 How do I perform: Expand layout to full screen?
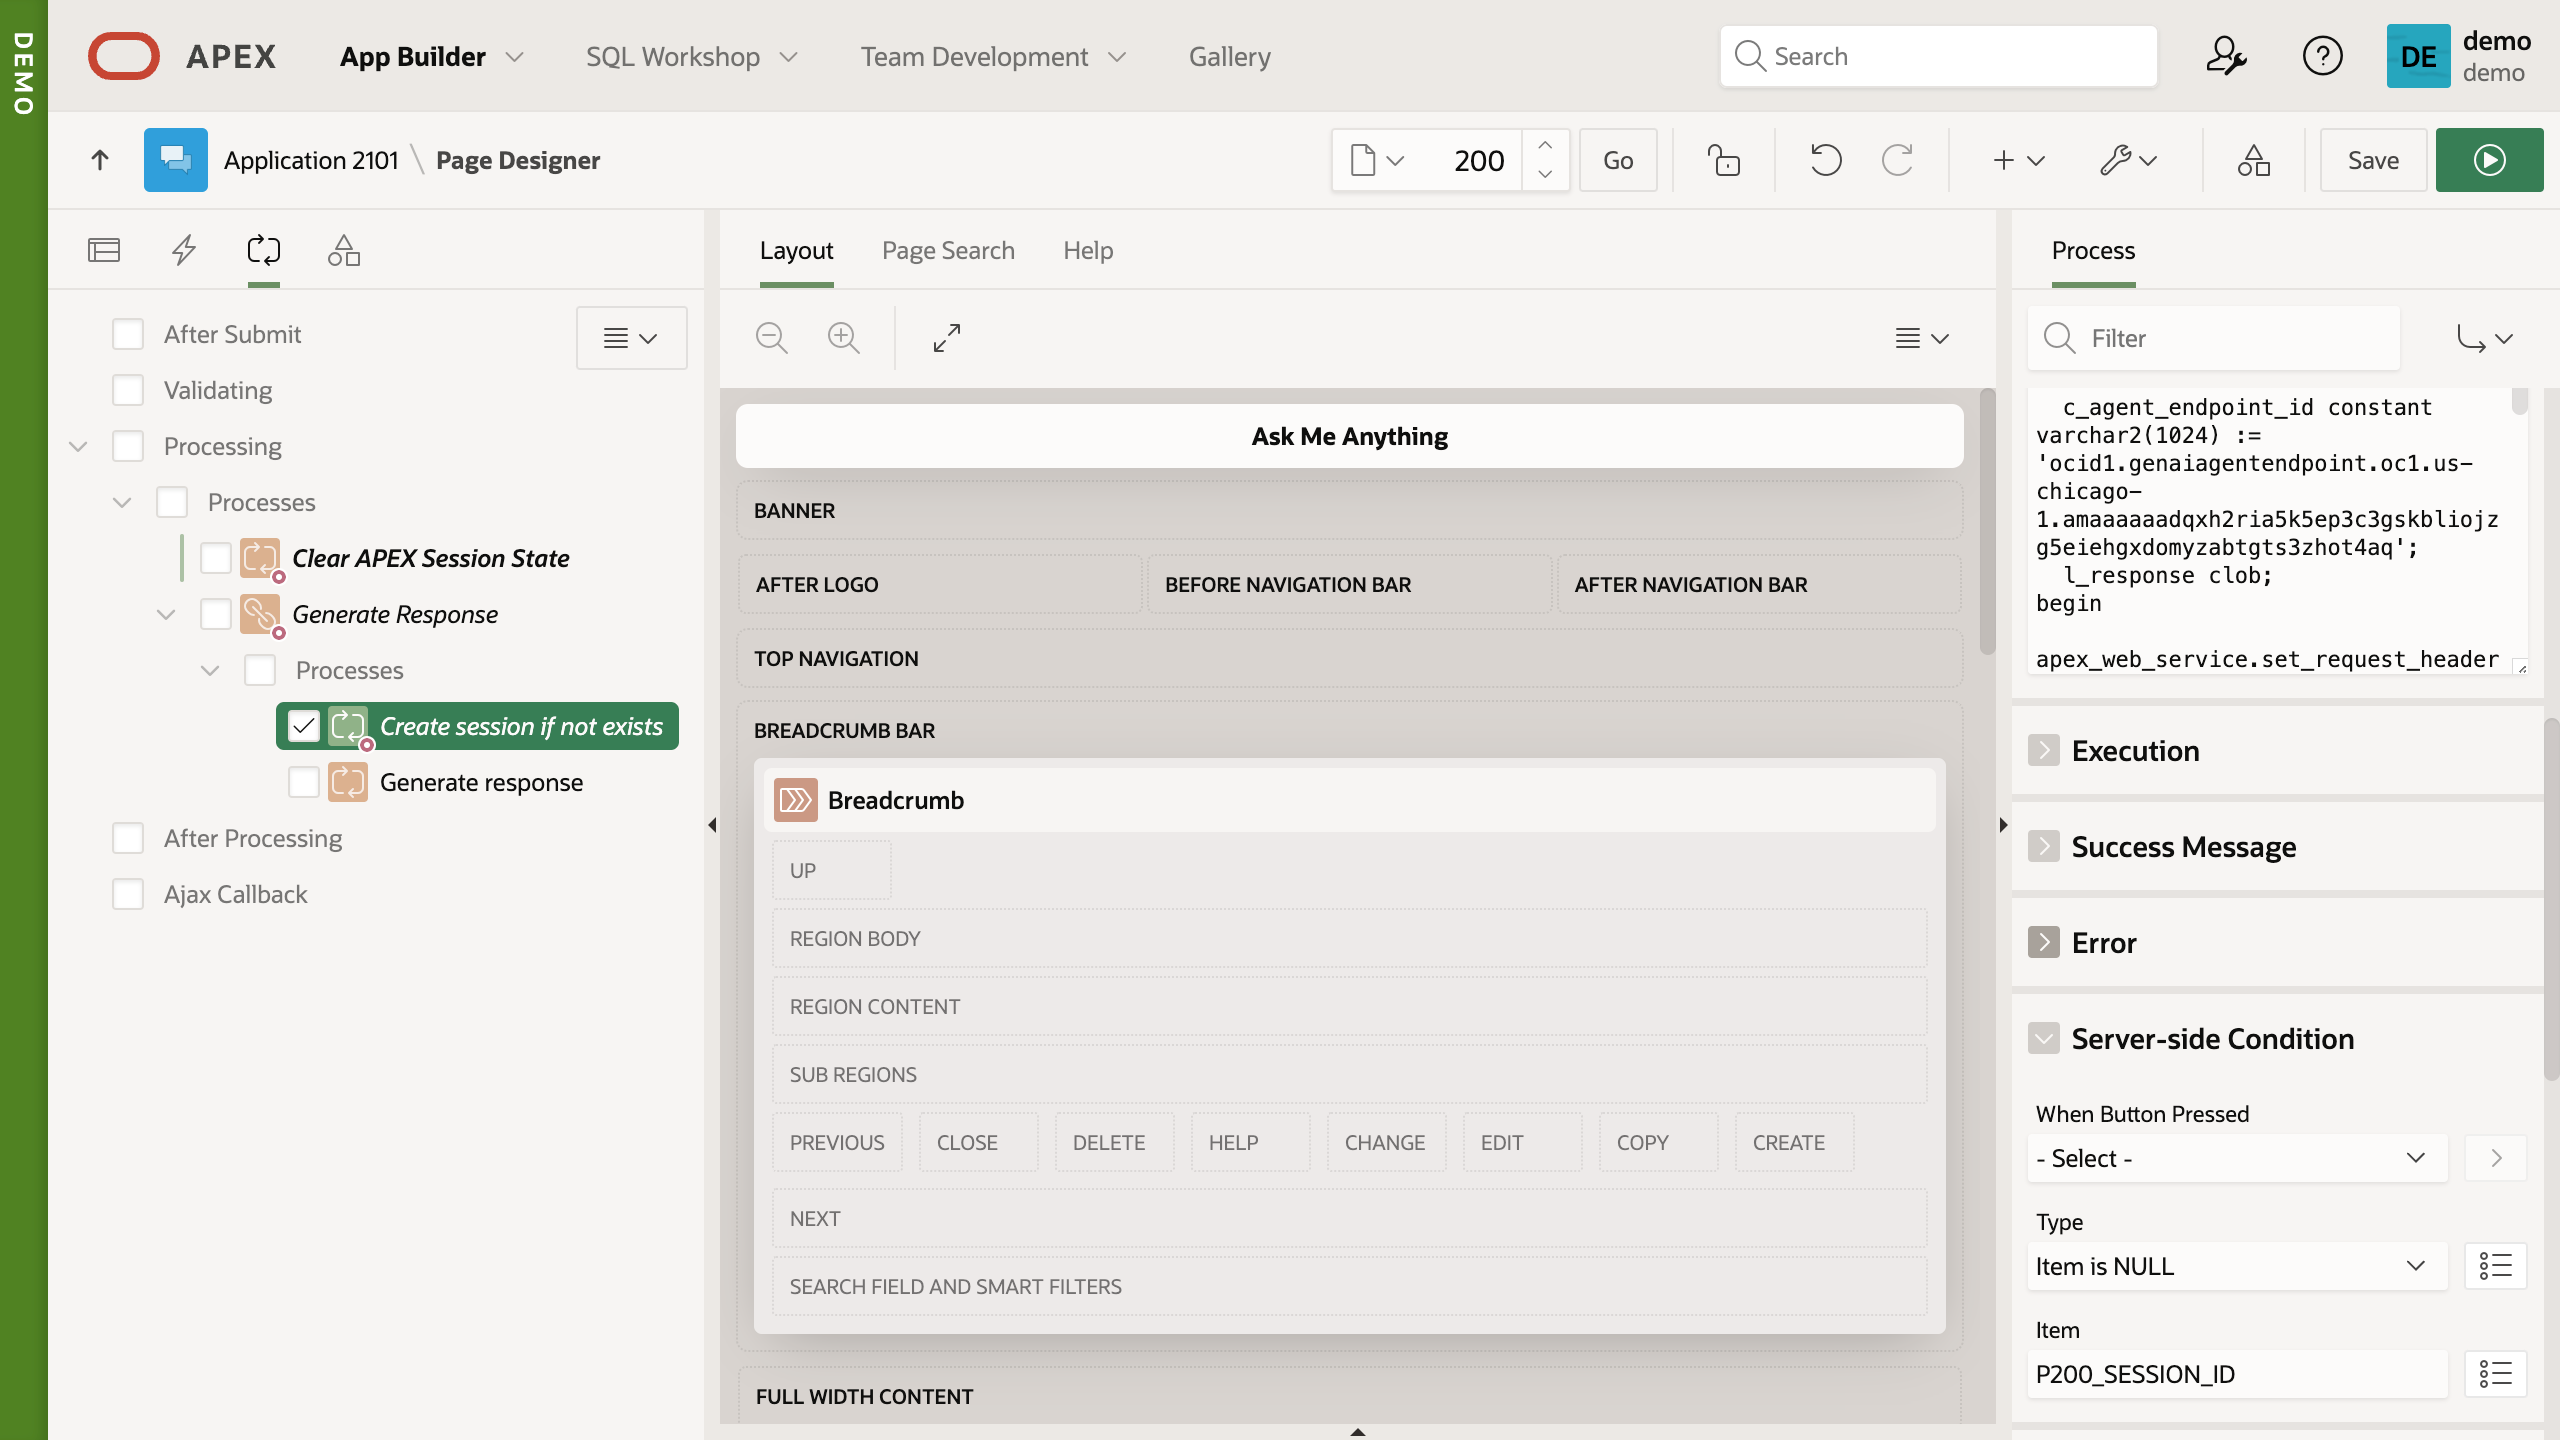[x=947, y=338]
